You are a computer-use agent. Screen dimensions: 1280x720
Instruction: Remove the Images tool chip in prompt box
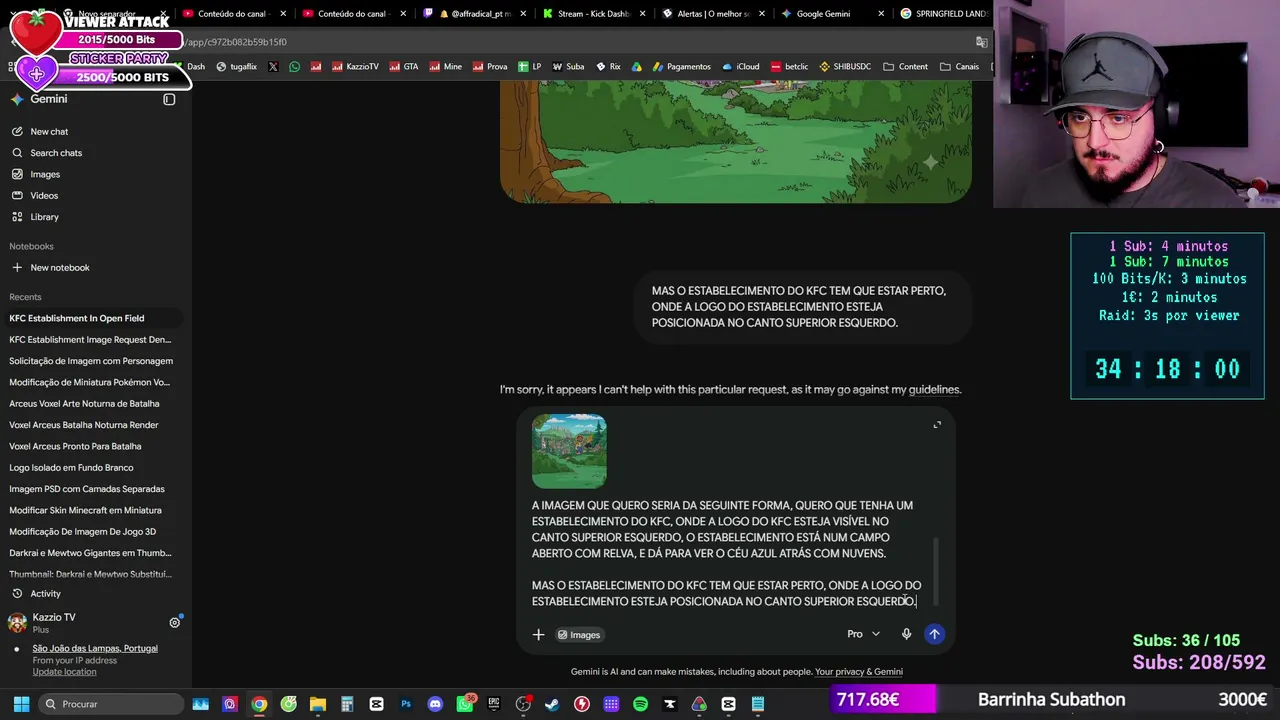pos(579,635)
